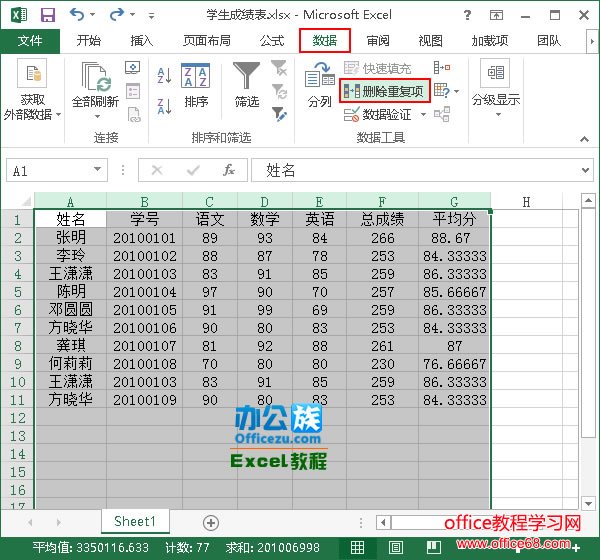Click cell containing 20100105
The image size is (600, 560).
click(x=145, y=310)
